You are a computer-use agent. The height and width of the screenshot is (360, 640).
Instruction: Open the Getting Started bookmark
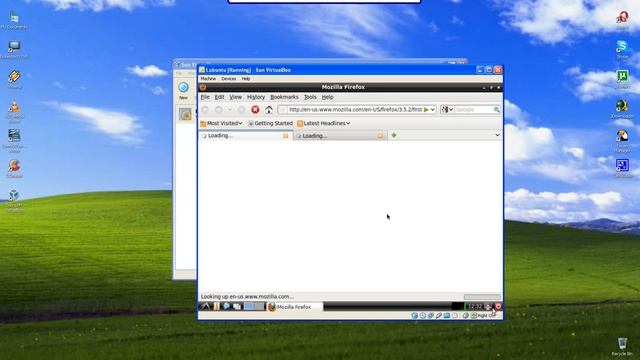271,123
